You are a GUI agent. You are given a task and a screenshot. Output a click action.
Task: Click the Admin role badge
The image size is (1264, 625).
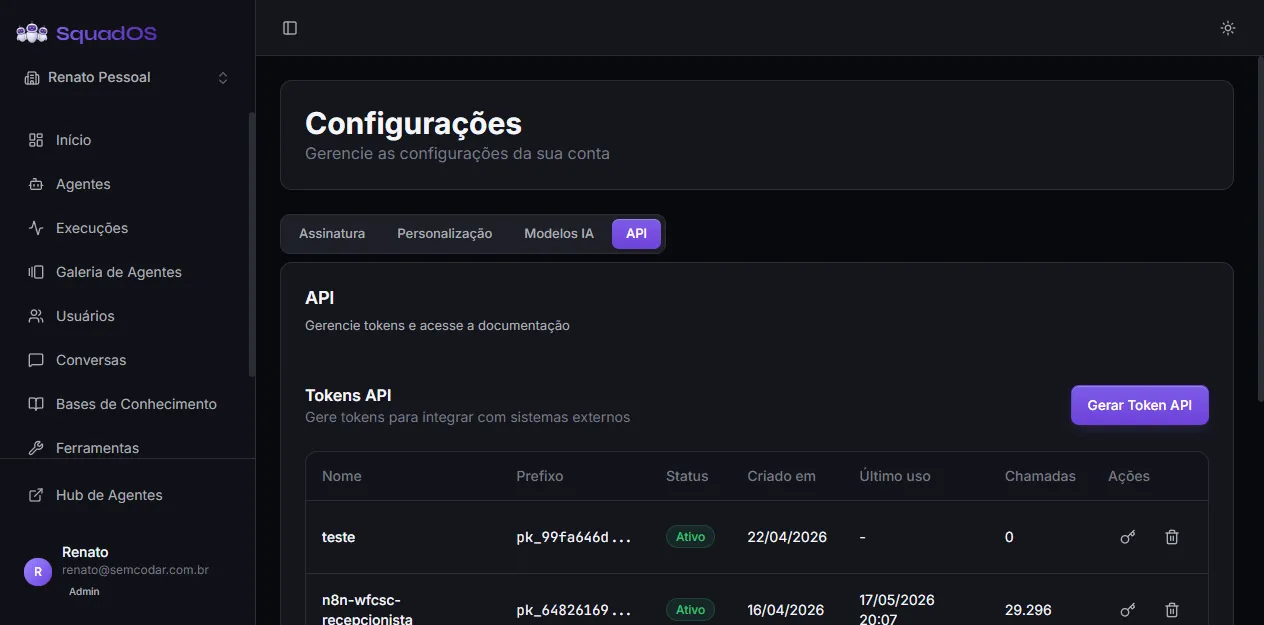point(84,591)
